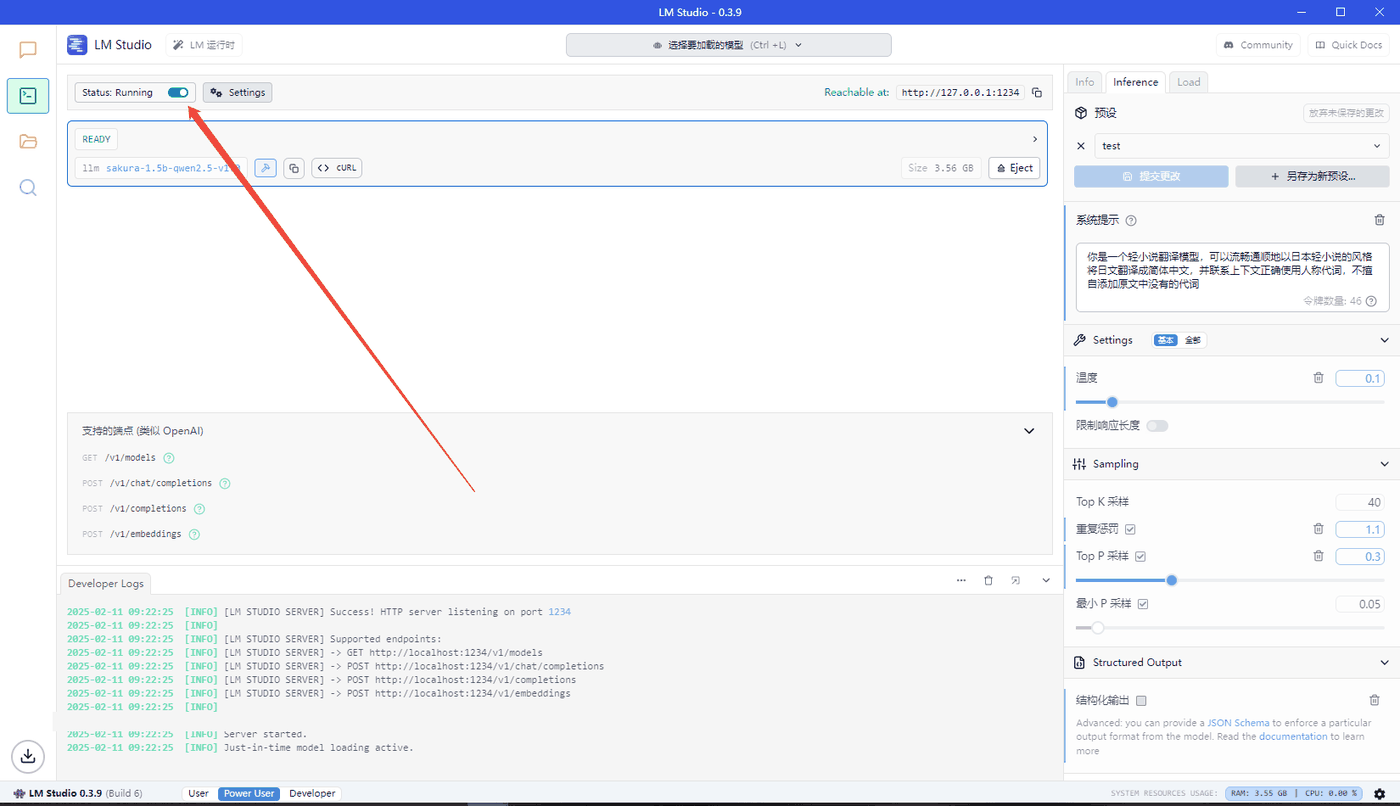Collapse the Structured Output section
Image resolution: width=1400 pixels, height=806 pixels.
tap(1384, 663)
